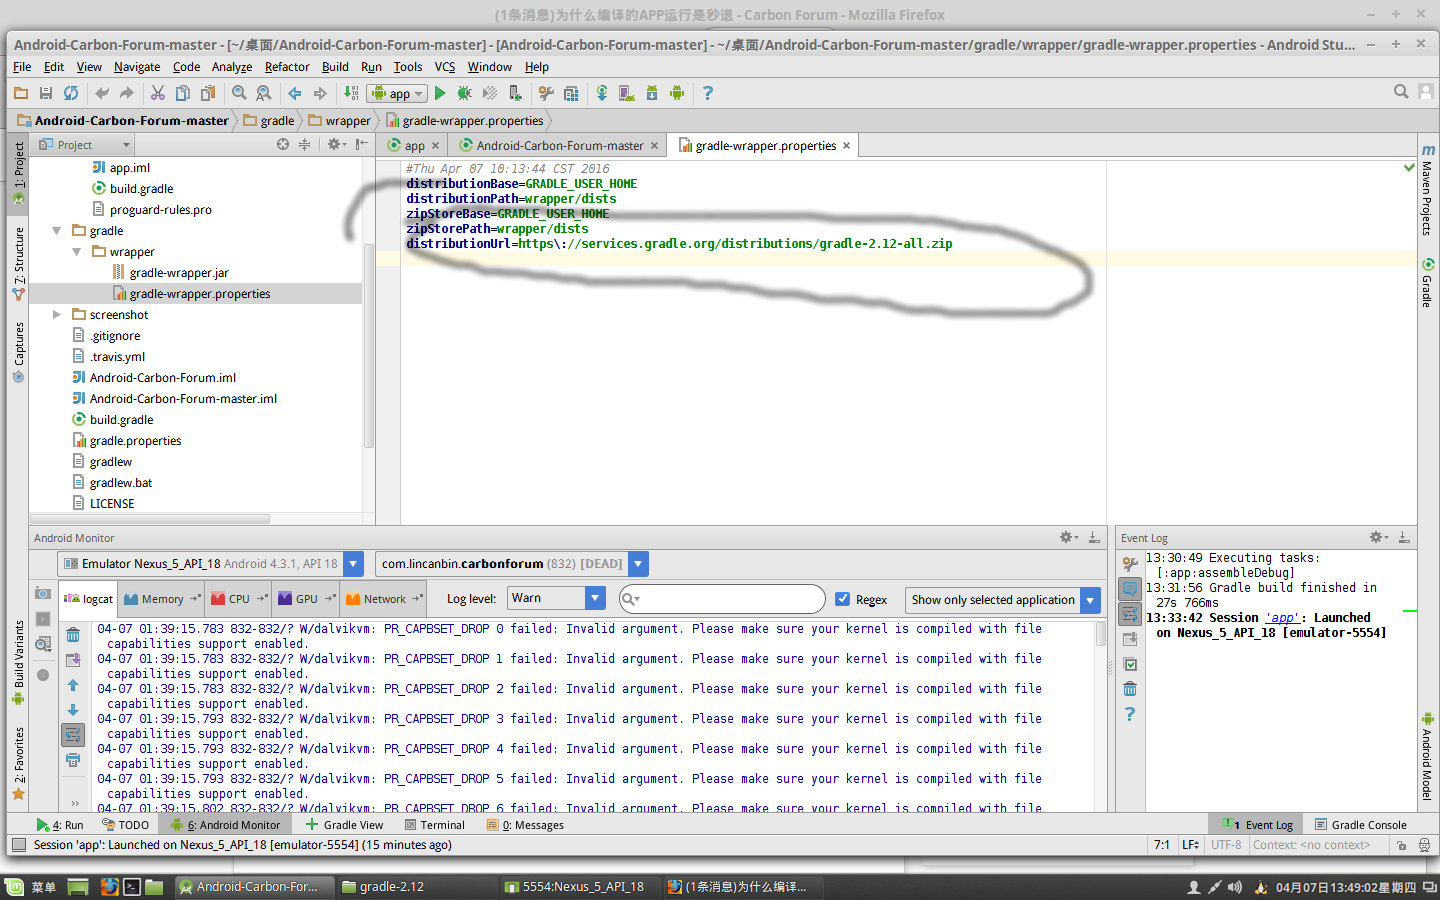Open Android Device Monitor icon
Image resolution: width=1440 pixels, height=900 pixels.
tap(677, 93)
